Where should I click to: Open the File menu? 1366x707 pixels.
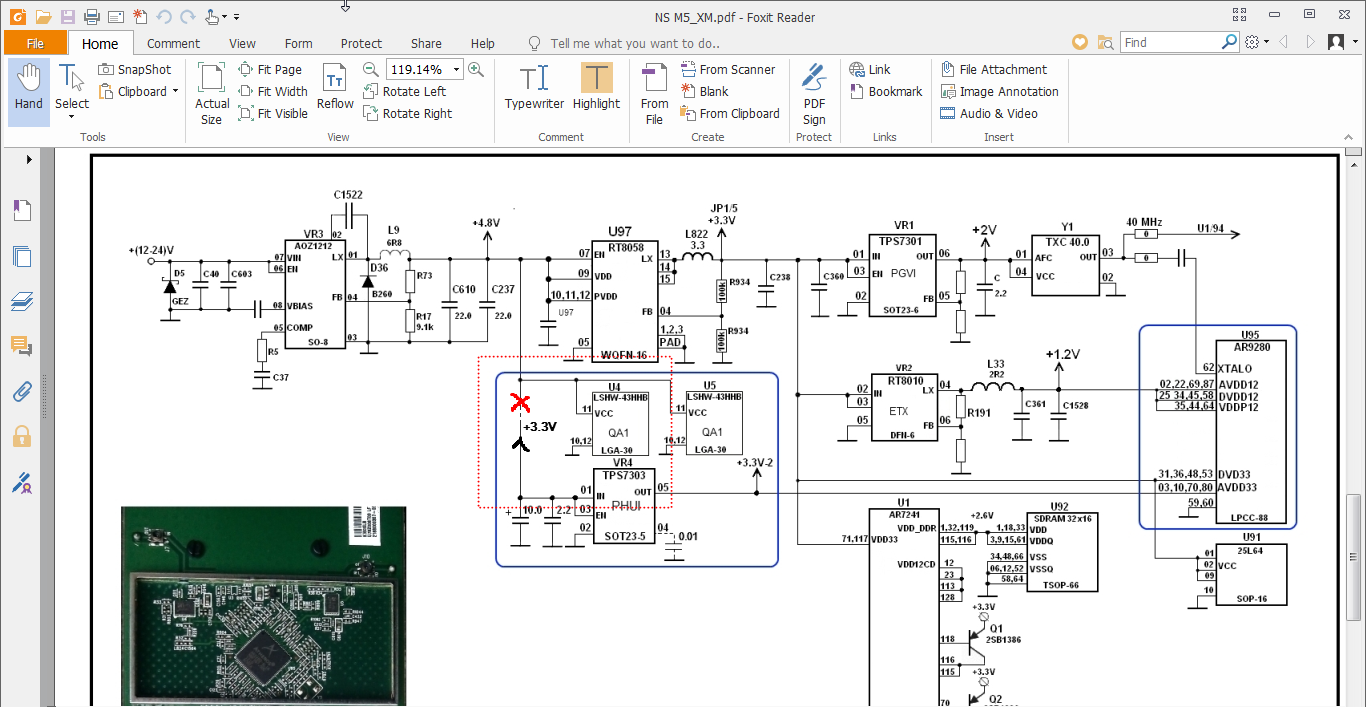(x=35, y=43)
